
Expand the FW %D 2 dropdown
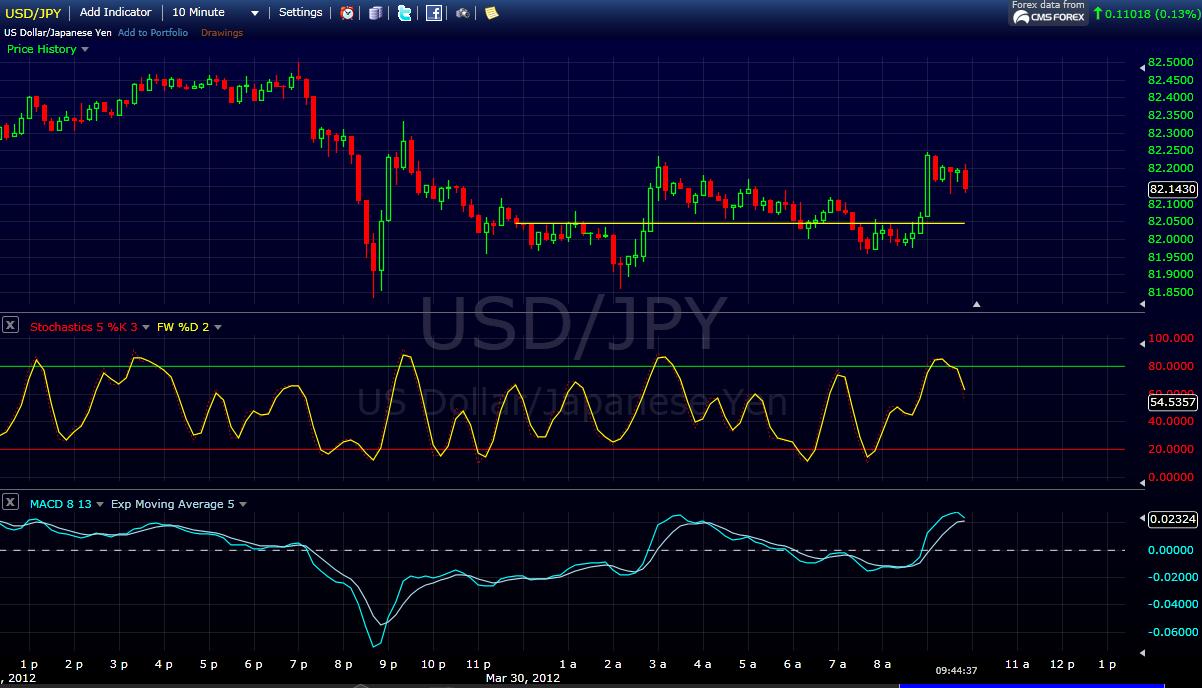pyautogui.click(x=218, y=327)
